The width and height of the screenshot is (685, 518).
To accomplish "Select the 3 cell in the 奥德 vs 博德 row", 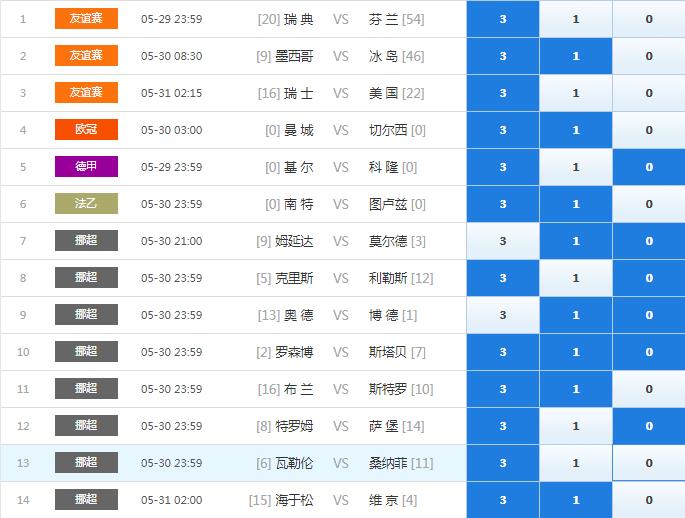I will coord(502,315).
